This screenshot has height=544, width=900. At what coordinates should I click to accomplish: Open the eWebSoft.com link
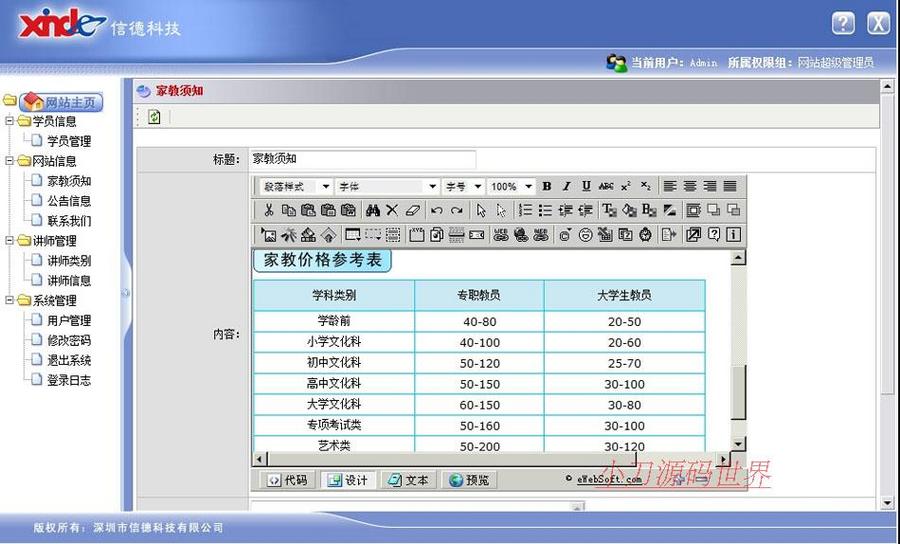[609, 479]
